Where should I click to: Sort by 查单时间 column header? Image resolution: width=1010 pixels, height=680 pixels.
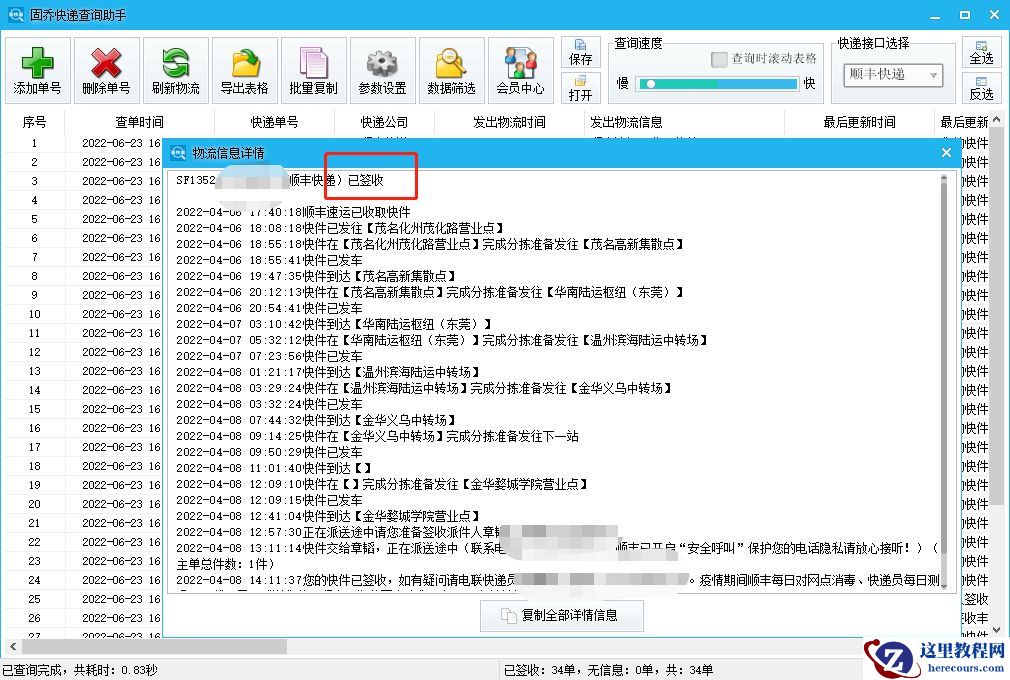(139, 122)
